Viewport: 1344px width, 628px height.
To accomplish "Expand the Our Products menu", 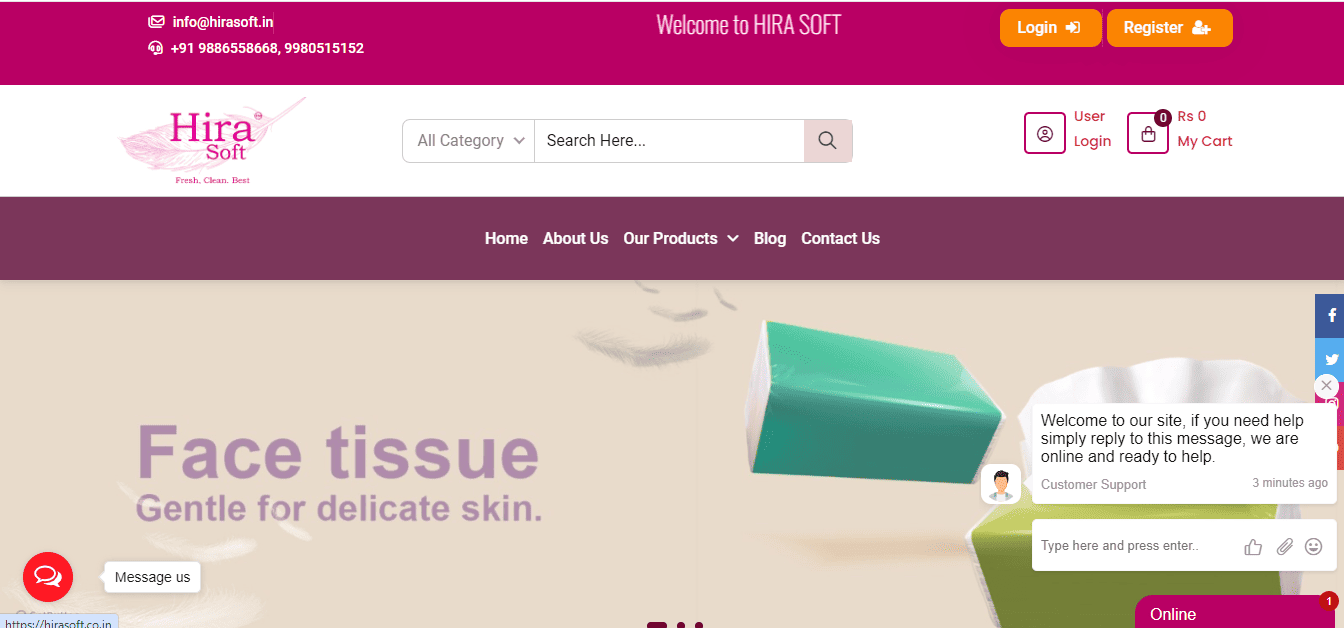I will [x=680, y=238].
